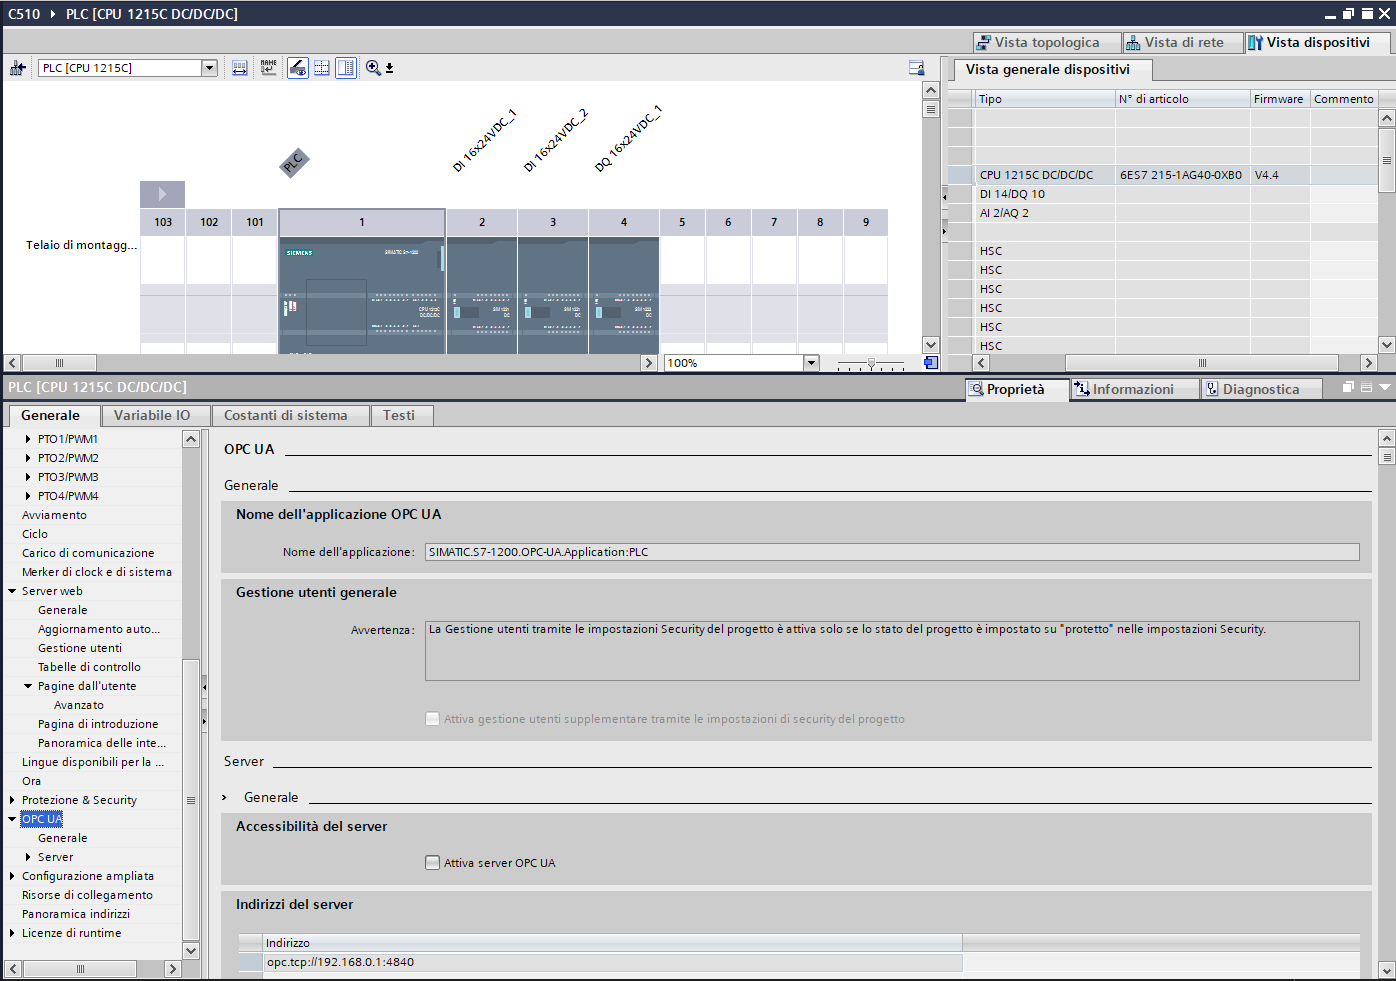Click the device selection width icon beside the PLC dropdown
The image size is (1396, 981).
(x=240, y=68)
